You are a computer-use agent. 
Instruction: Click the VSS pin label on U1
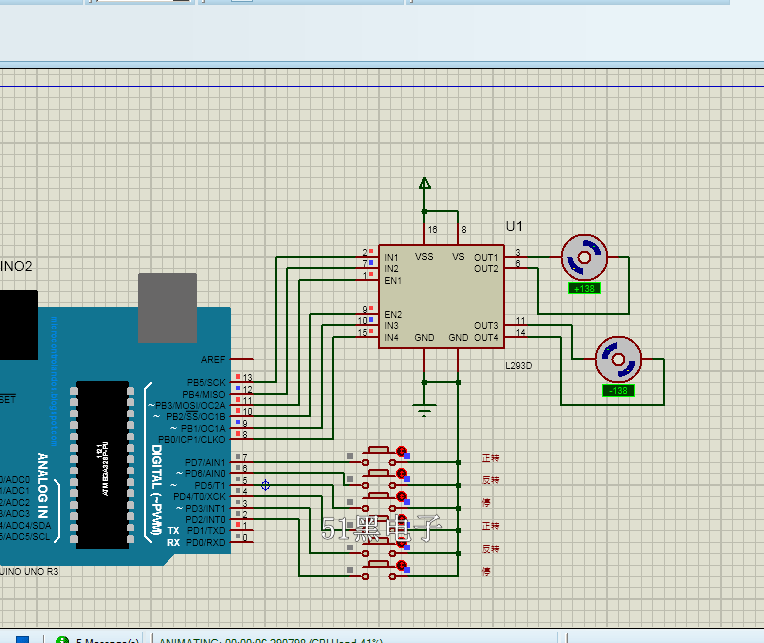(424, 257)
